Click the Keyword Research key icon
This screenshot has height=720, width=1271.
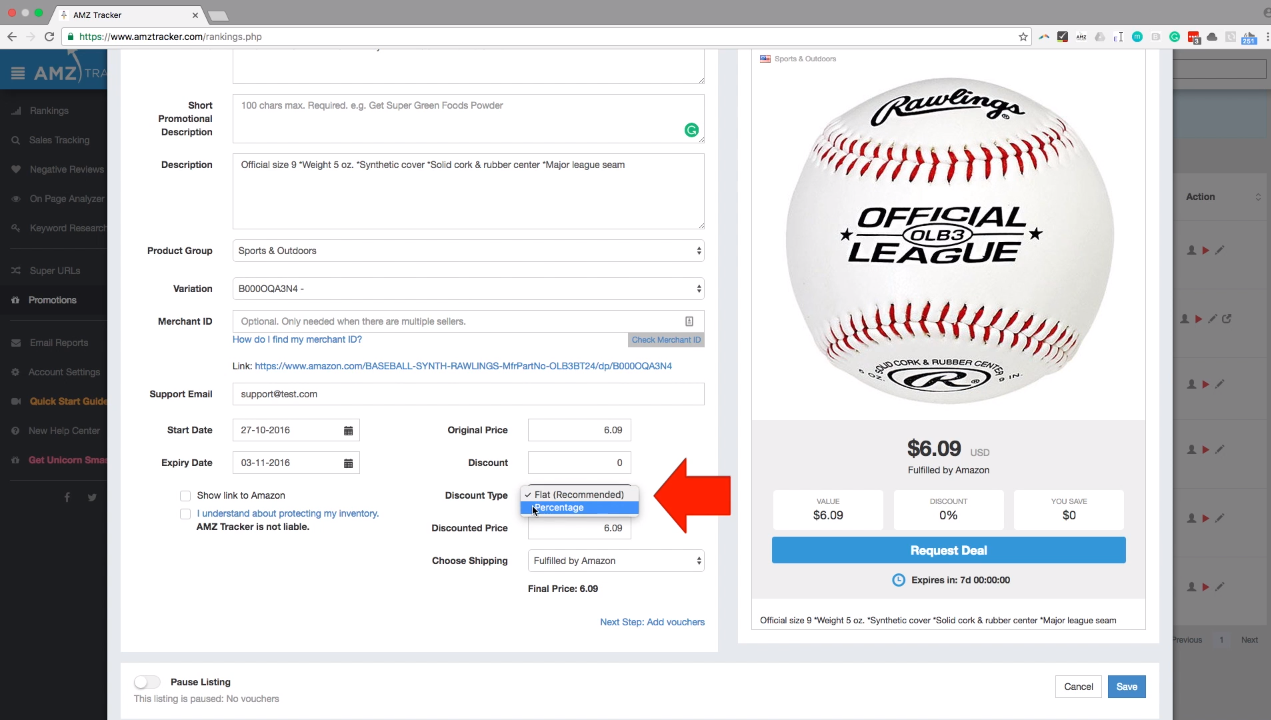[16, 228]
